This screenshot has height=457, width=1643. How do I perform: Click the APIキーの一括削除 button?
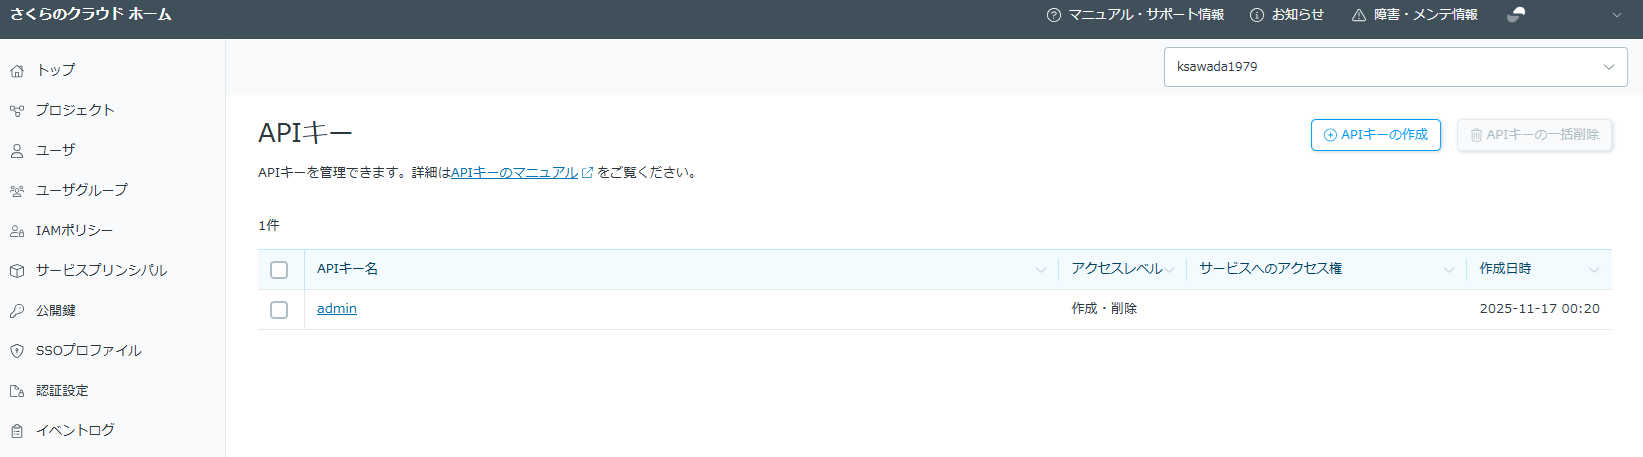(x=1534, y=135)
